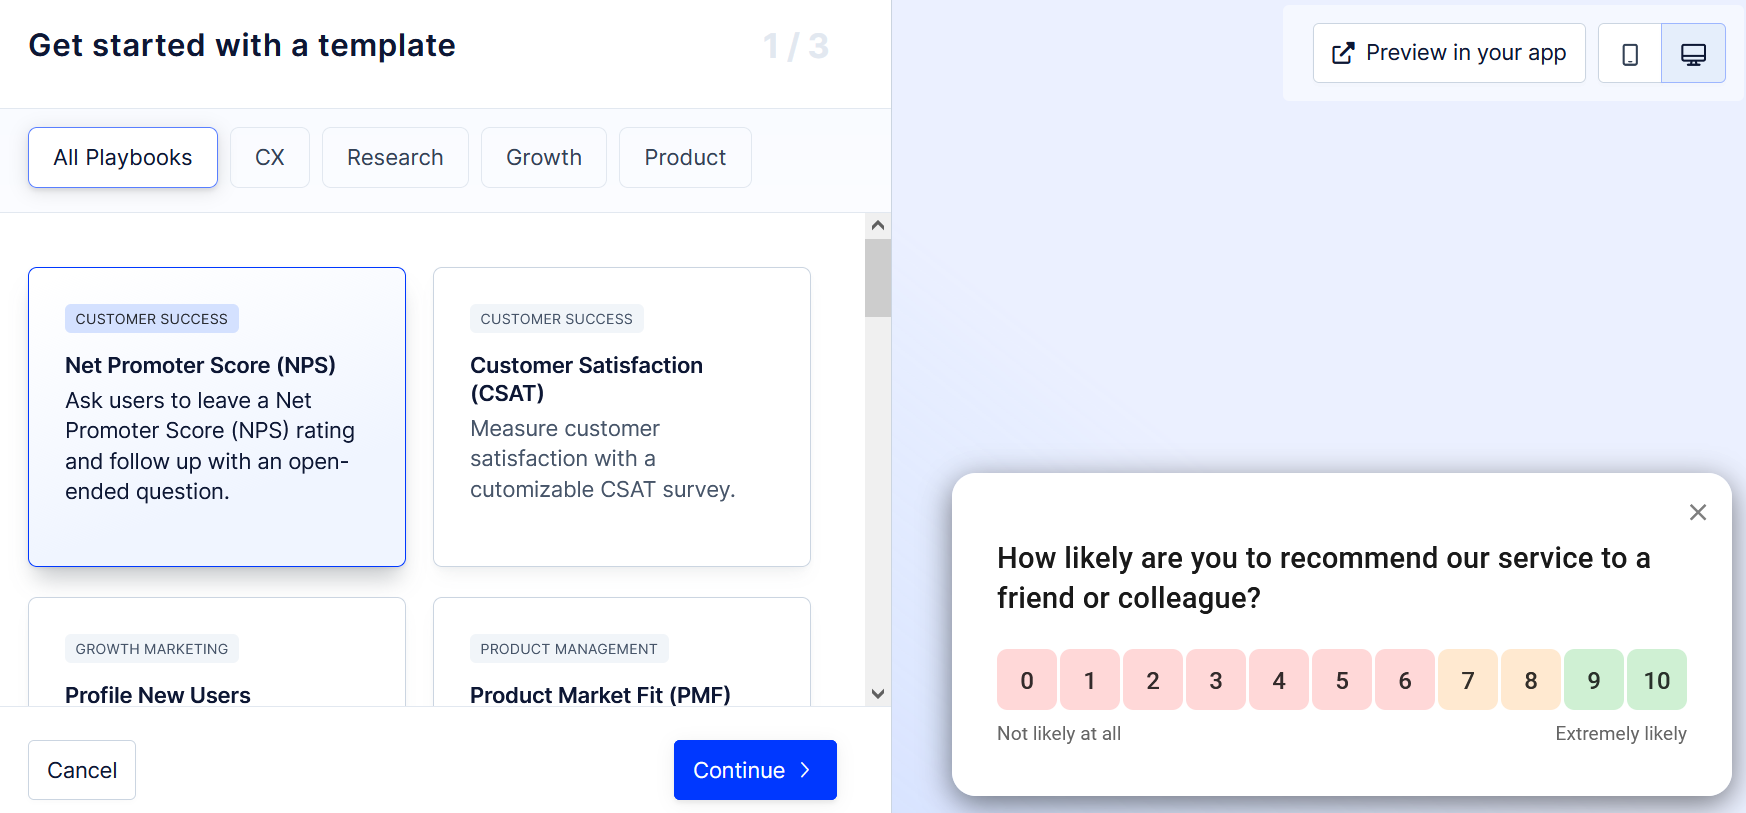
Task: Select the Growth filter tab
Action: pyautogui.click(x=543, y=157)
